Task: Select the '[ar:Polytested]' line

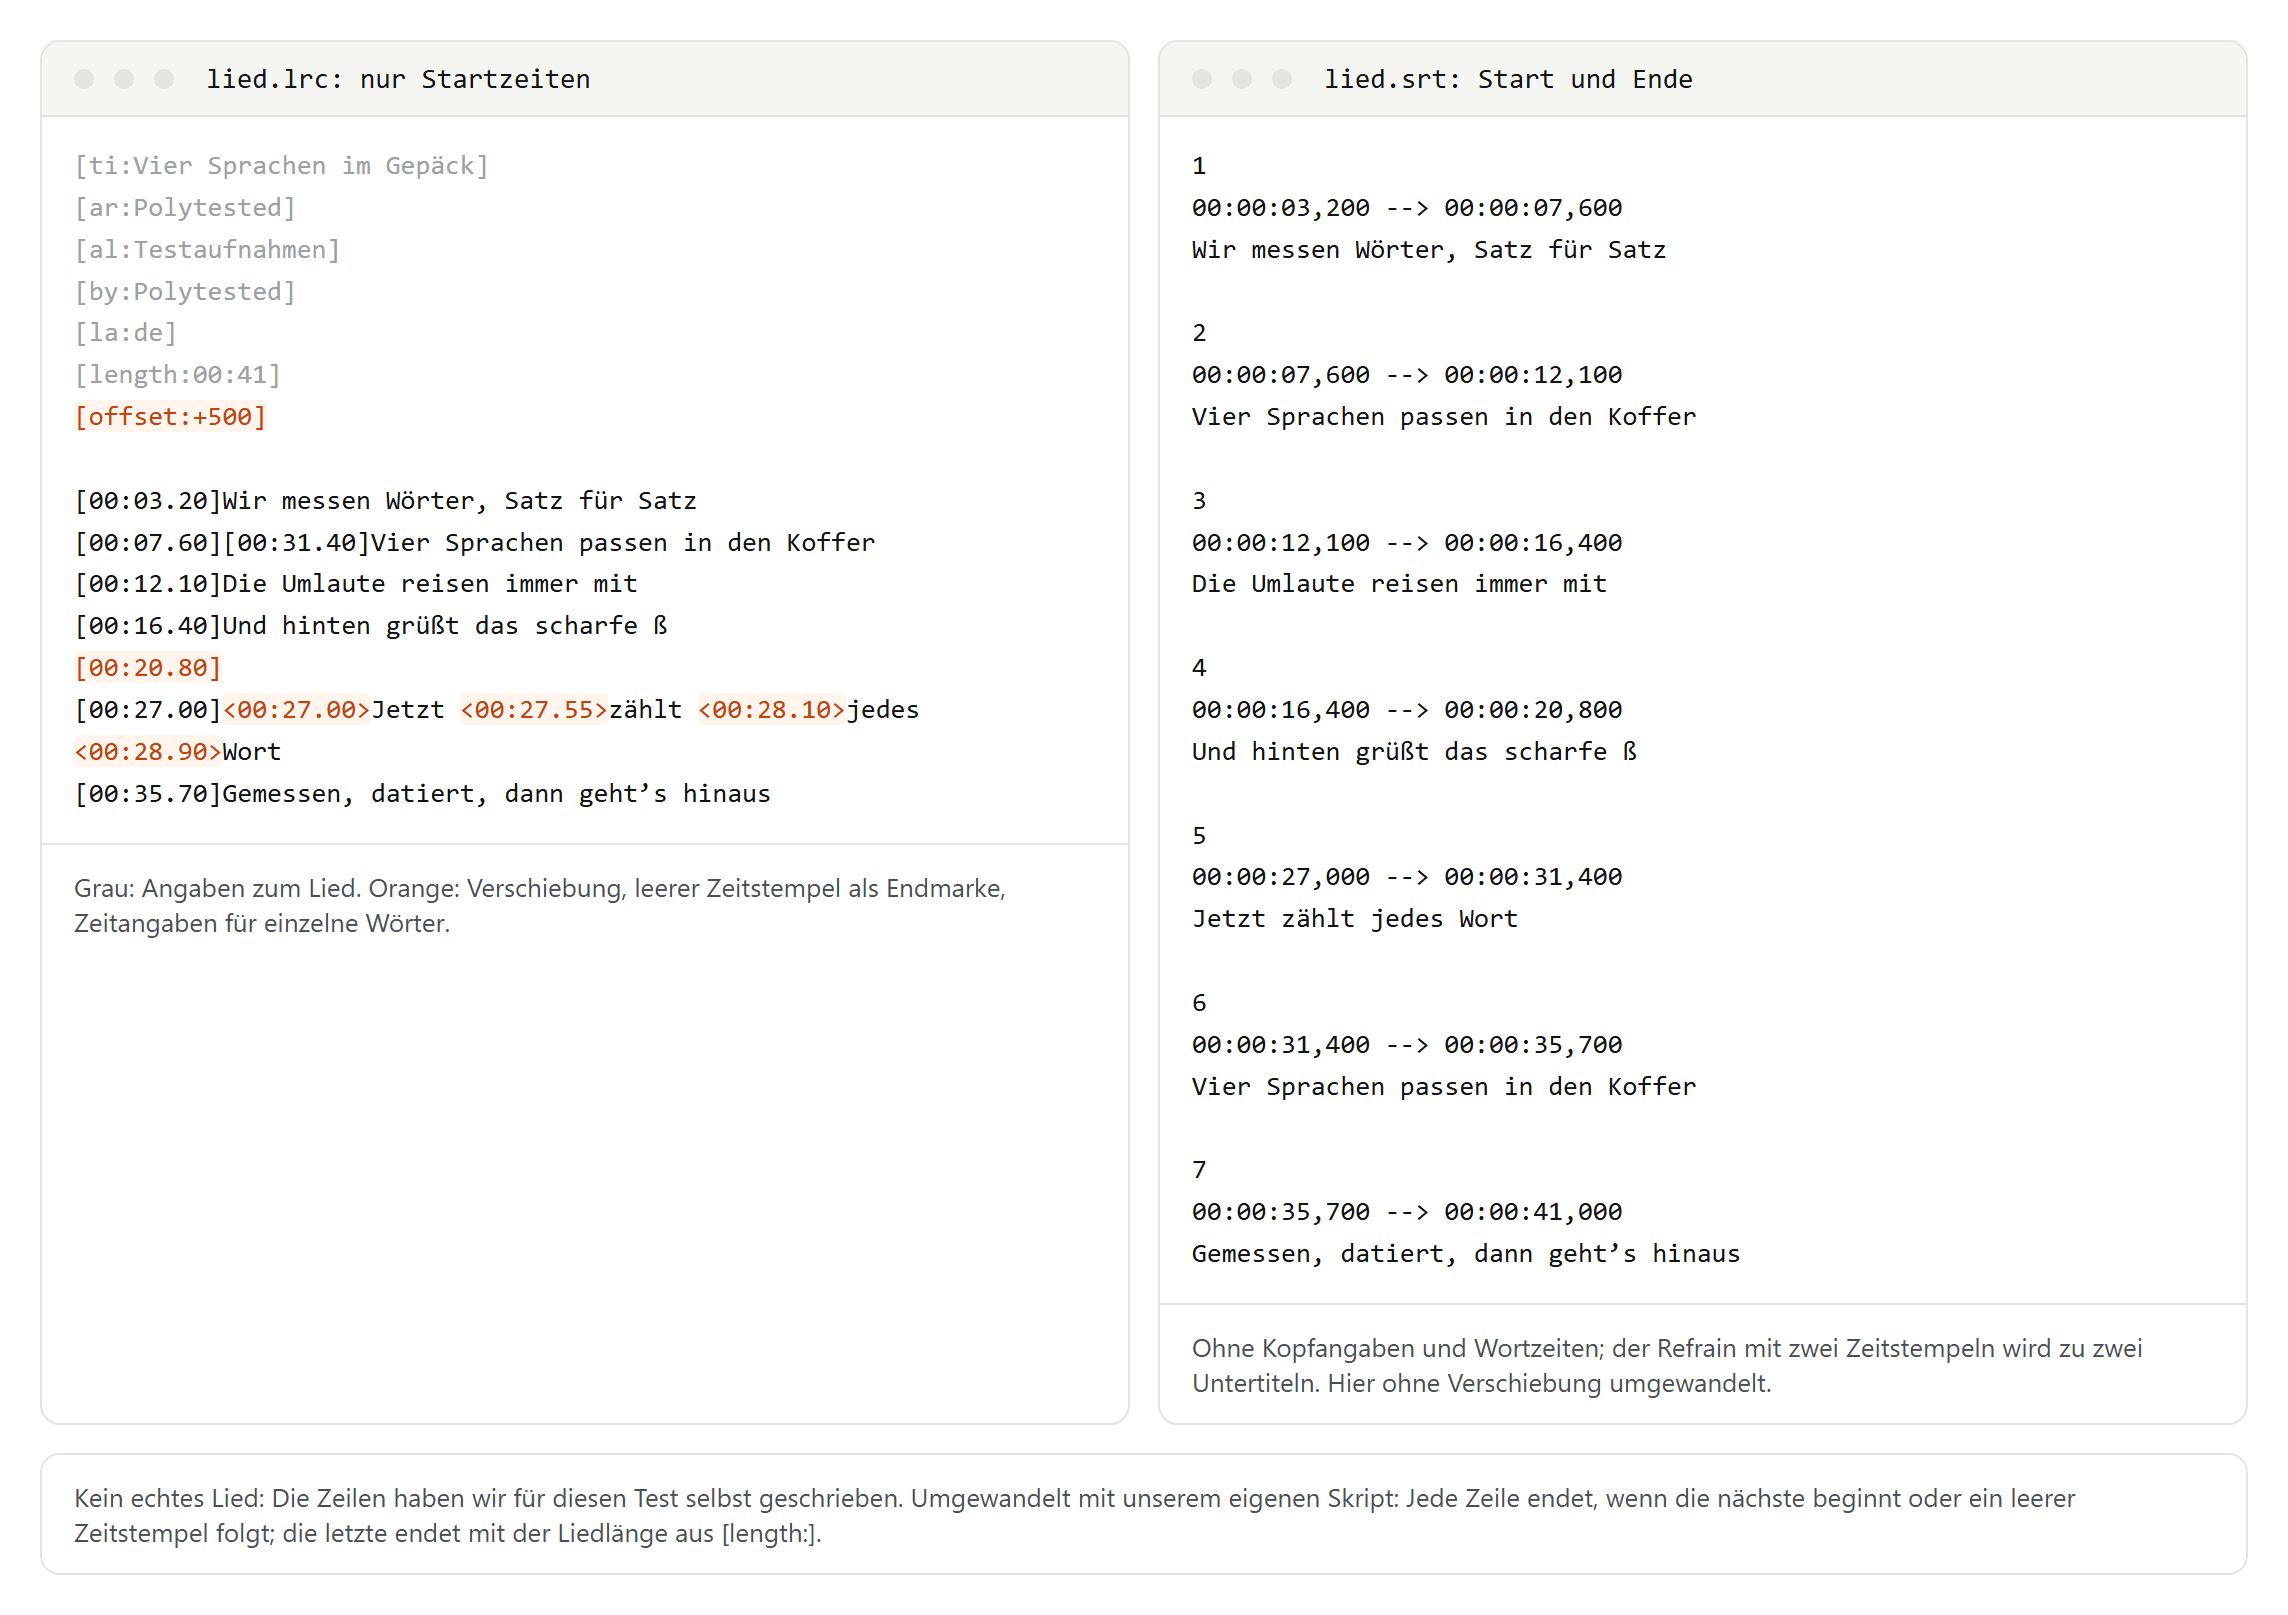Action: click(x=185, y=208)
